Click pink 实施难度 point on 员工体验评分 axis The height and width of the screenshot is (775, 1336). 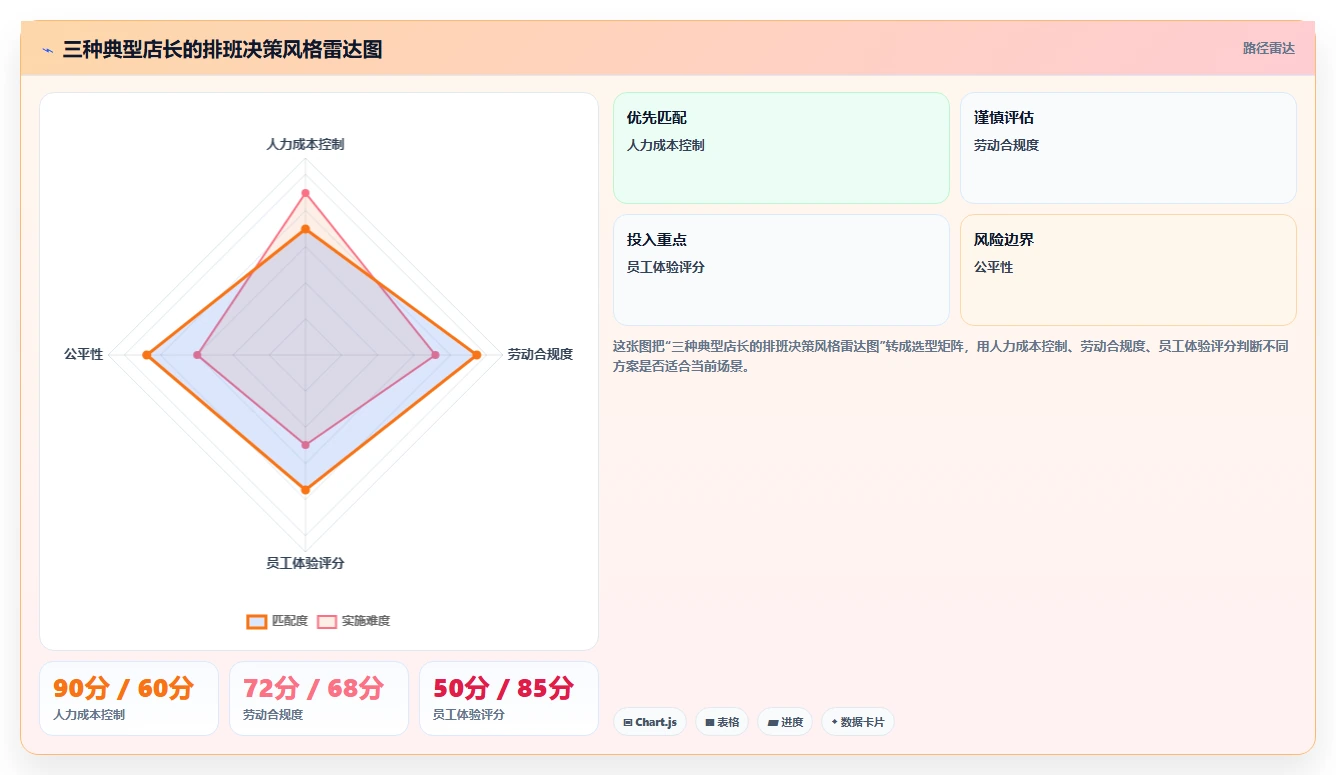click(x=306, y=445)
